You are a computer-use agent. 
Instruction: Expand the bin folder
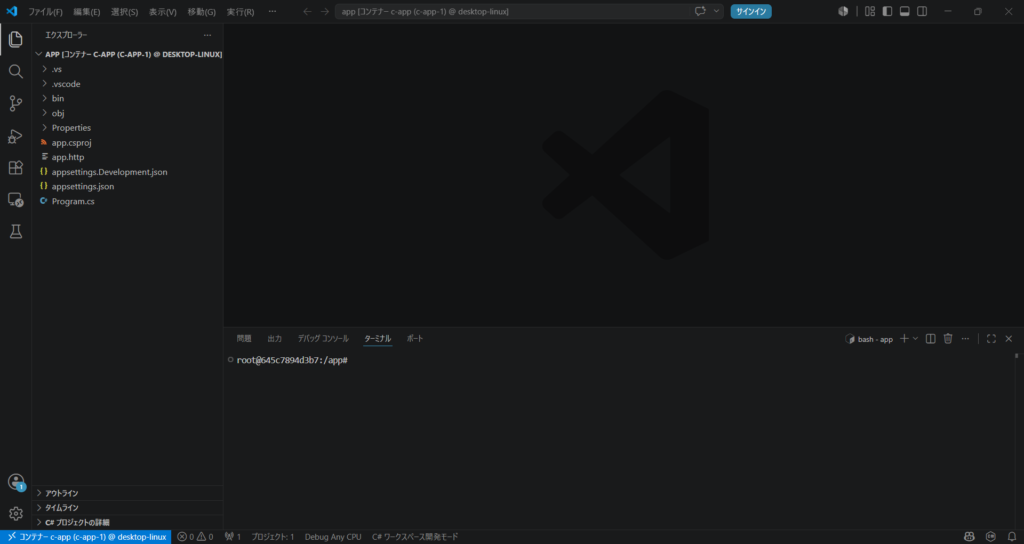(x=127, y=99)
